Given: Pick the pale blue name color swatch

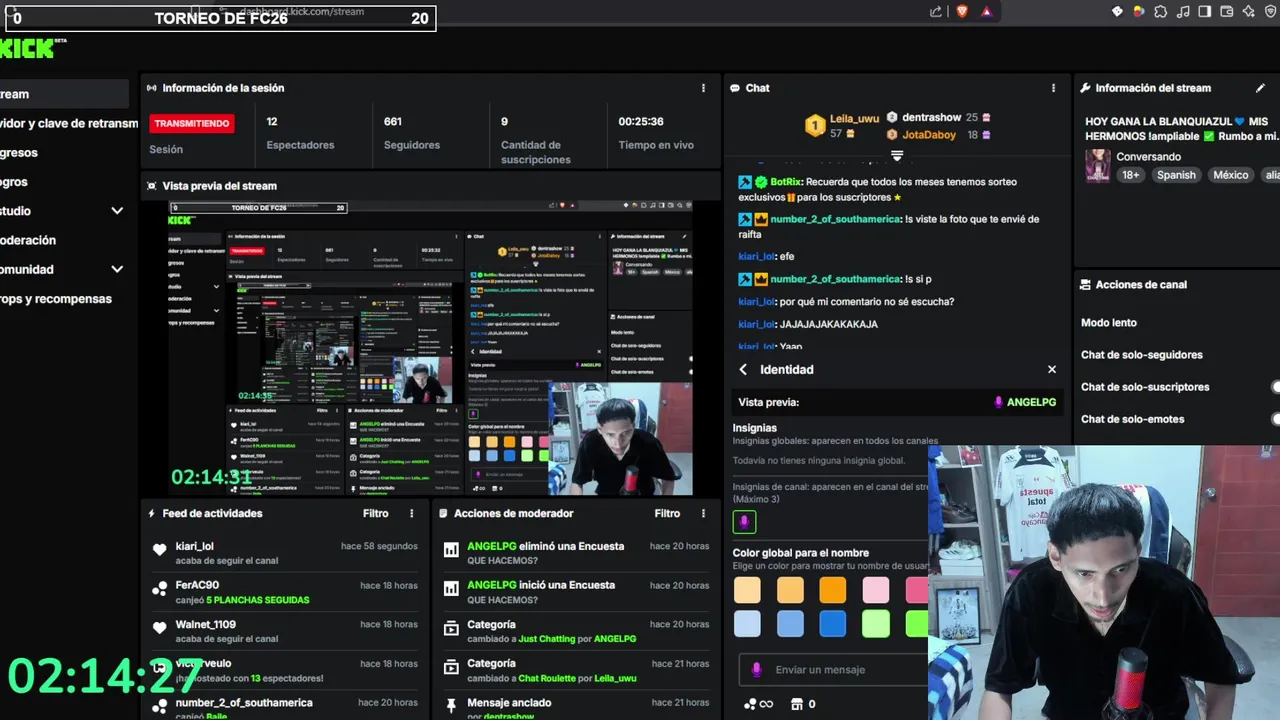Looking at the screenshot, I should tap(747, 624).
